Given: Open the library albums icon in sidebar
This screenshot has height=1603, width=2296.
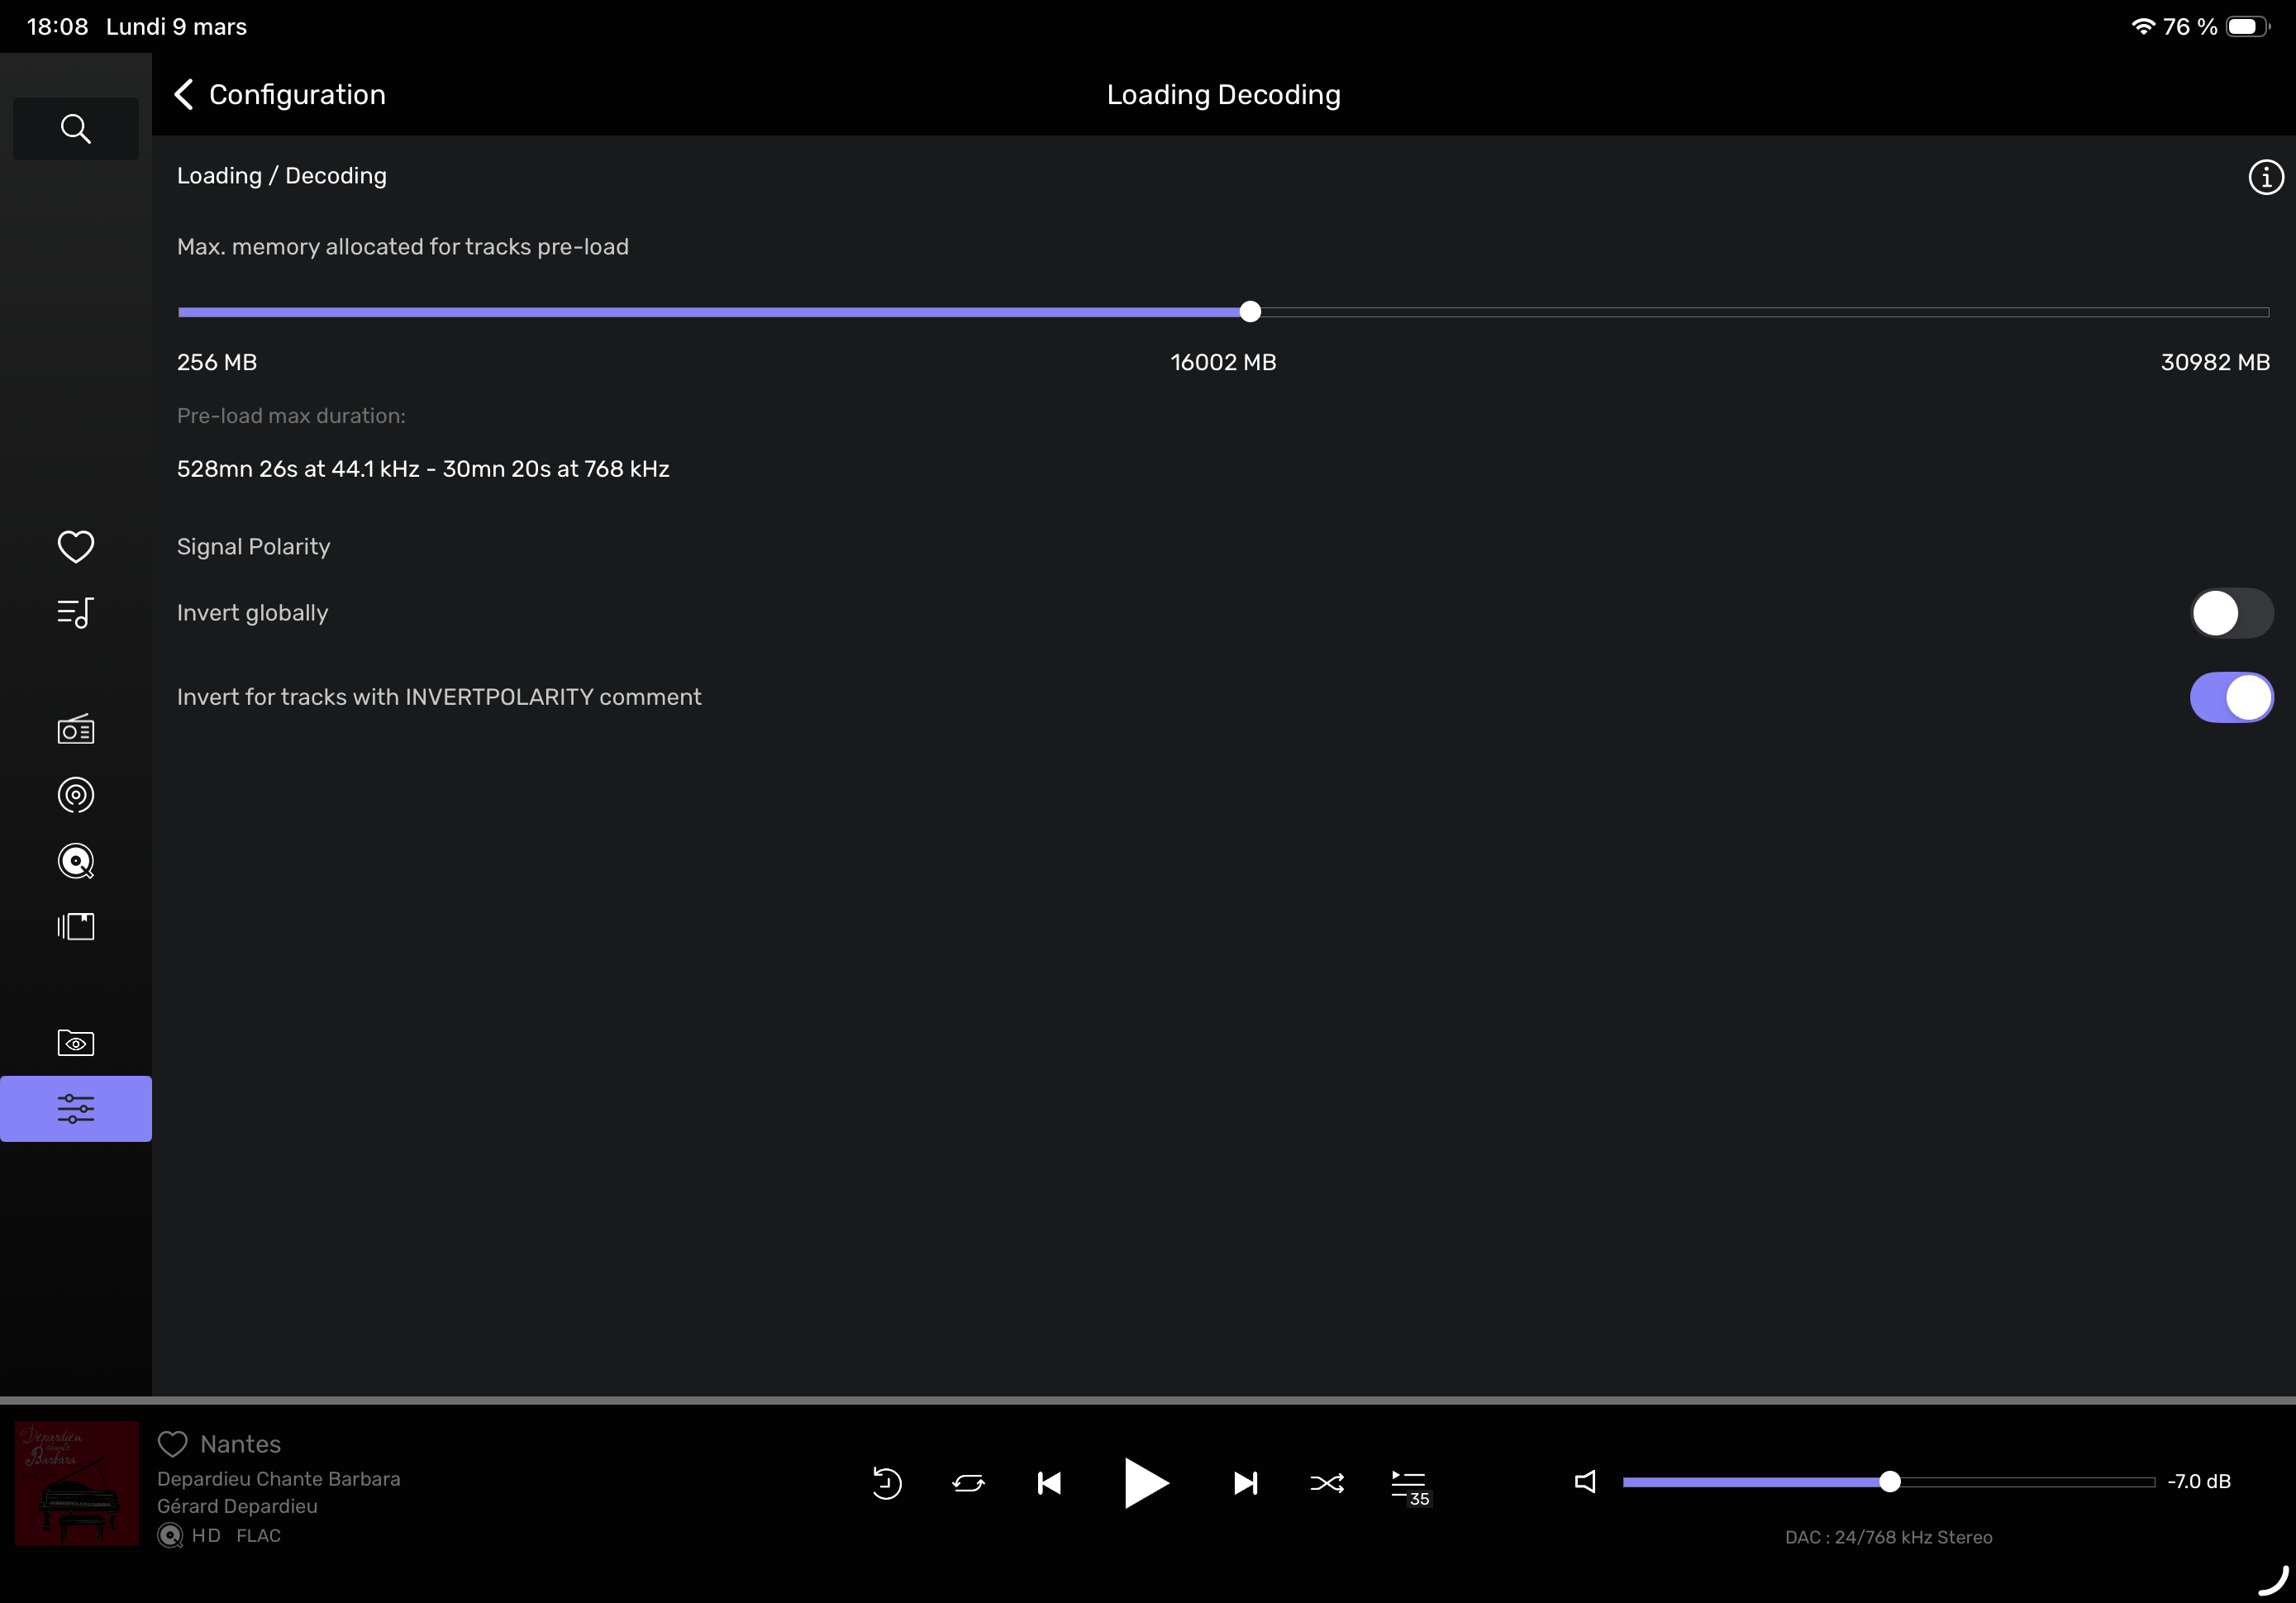Looking at the screenshot, I should click(75, 927).
